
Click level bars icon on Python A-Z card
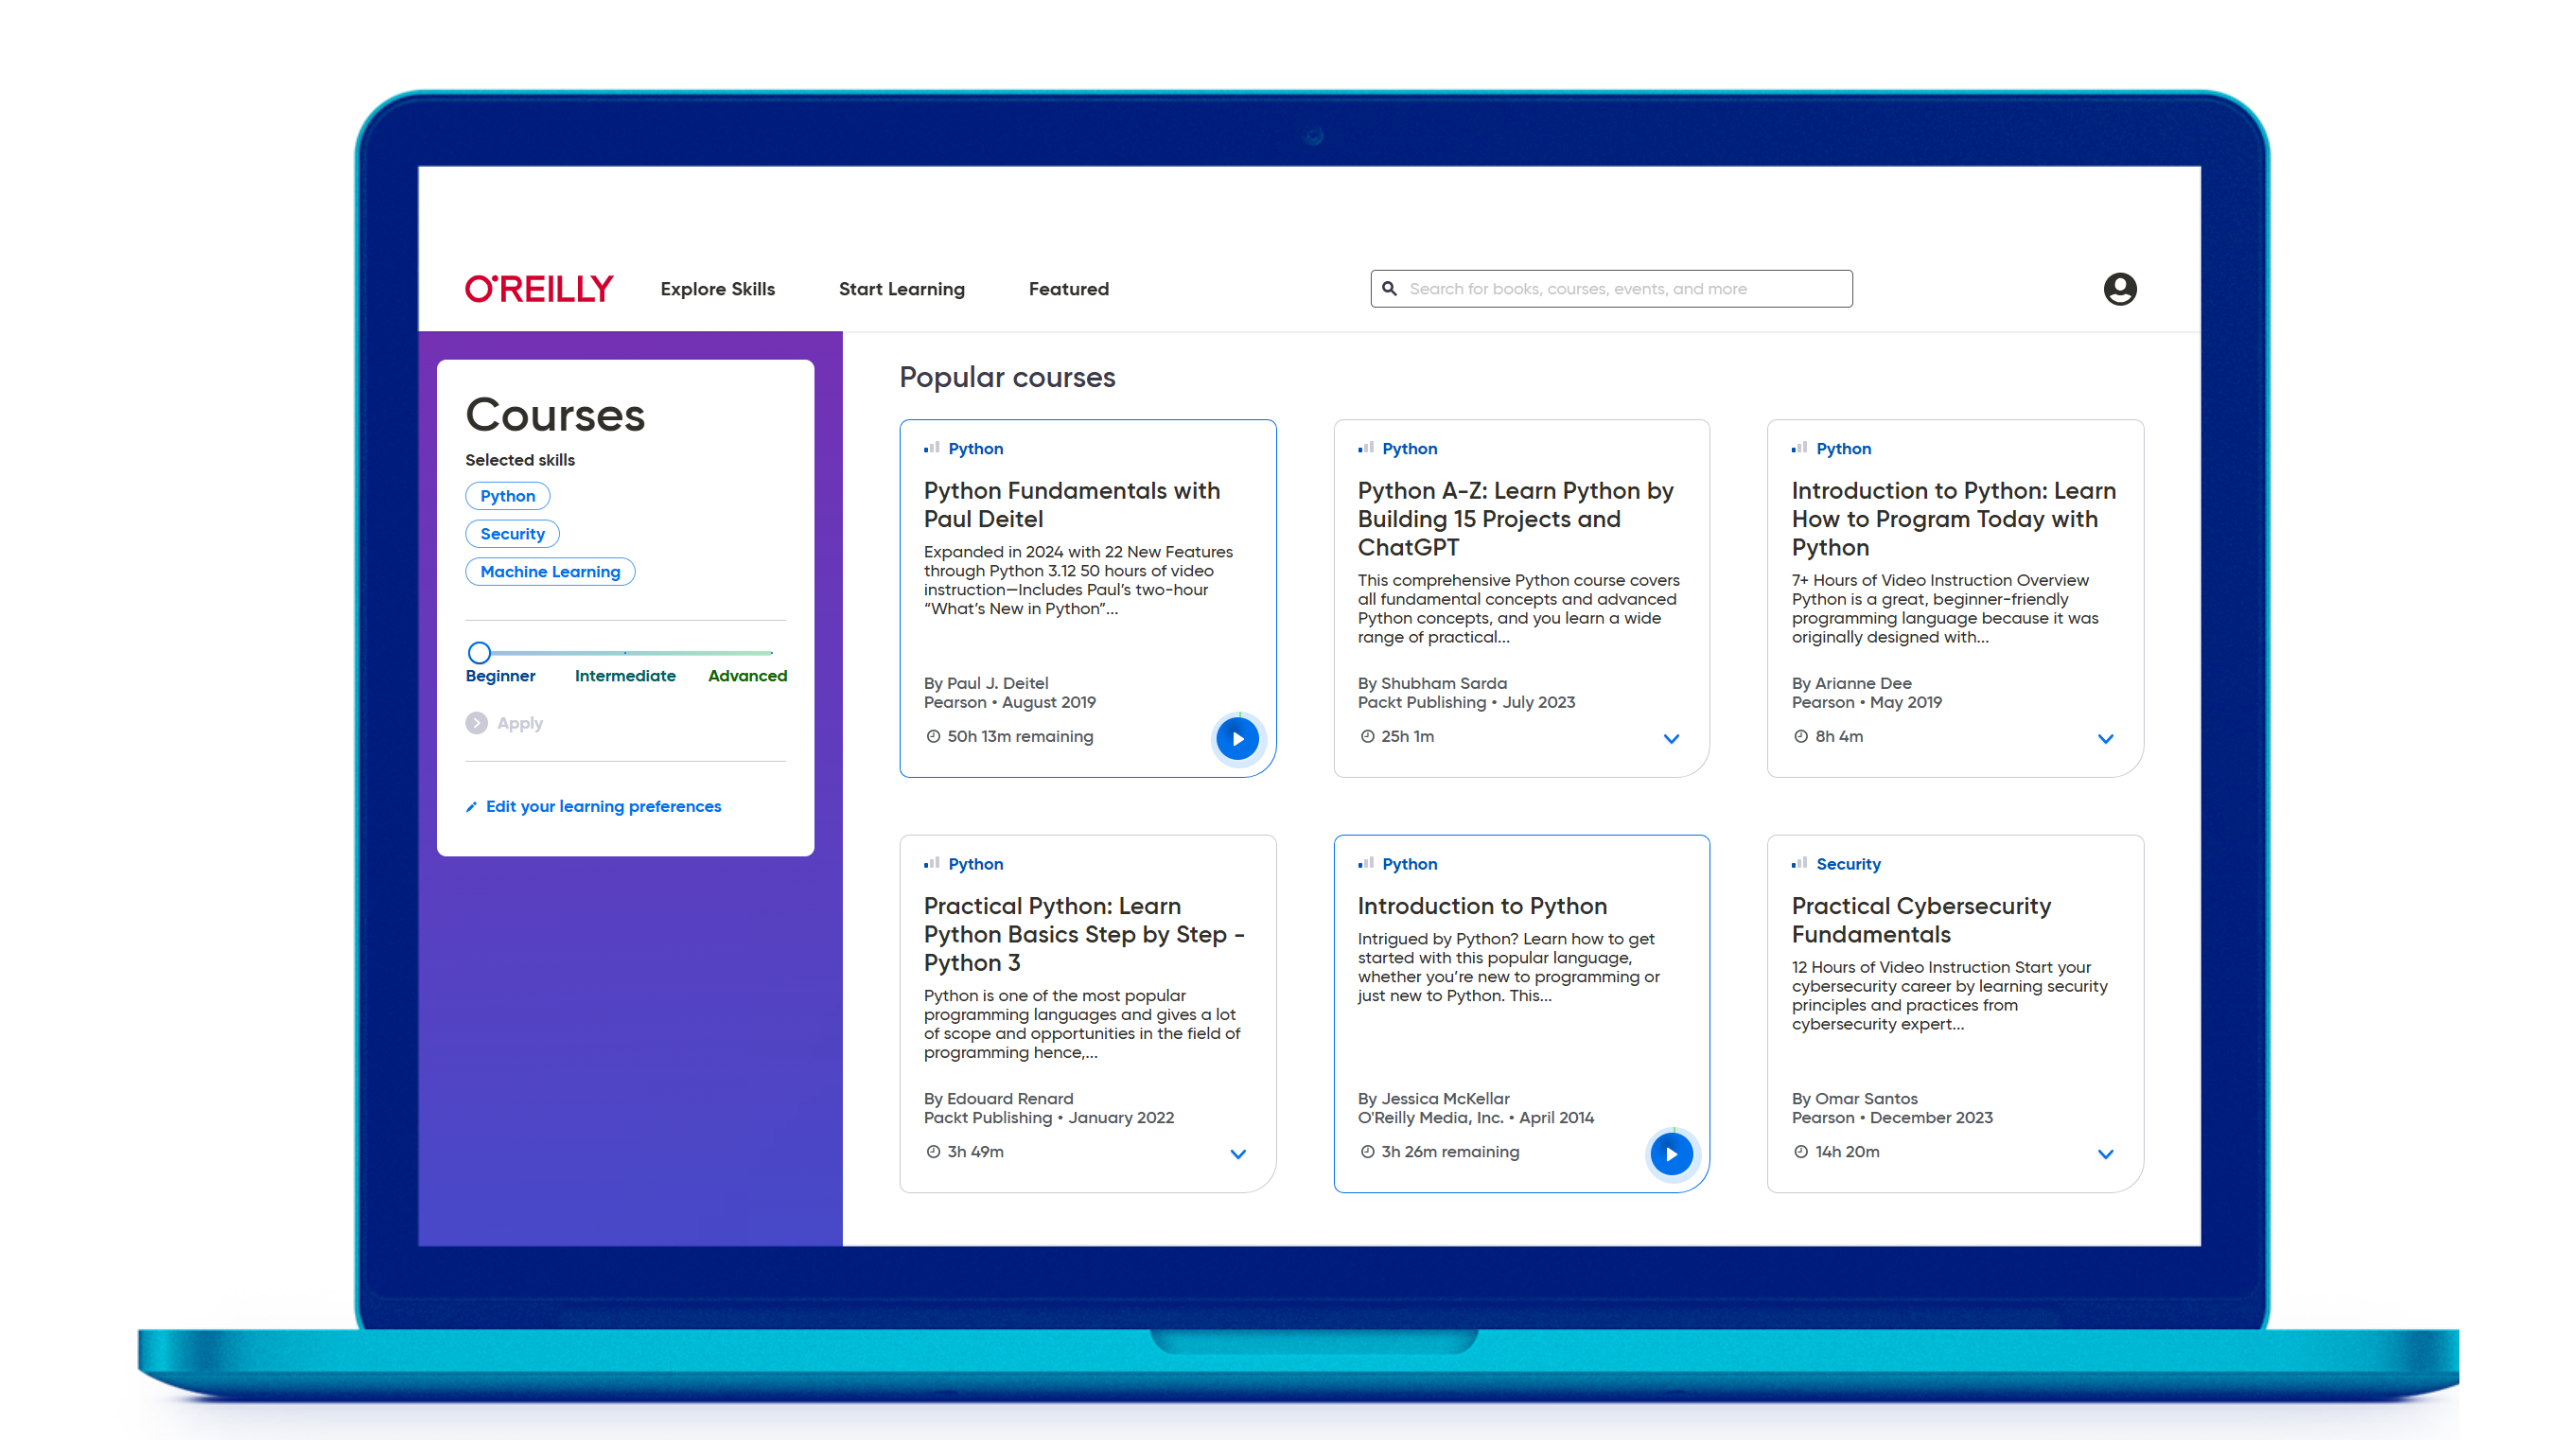[1365, 448]
